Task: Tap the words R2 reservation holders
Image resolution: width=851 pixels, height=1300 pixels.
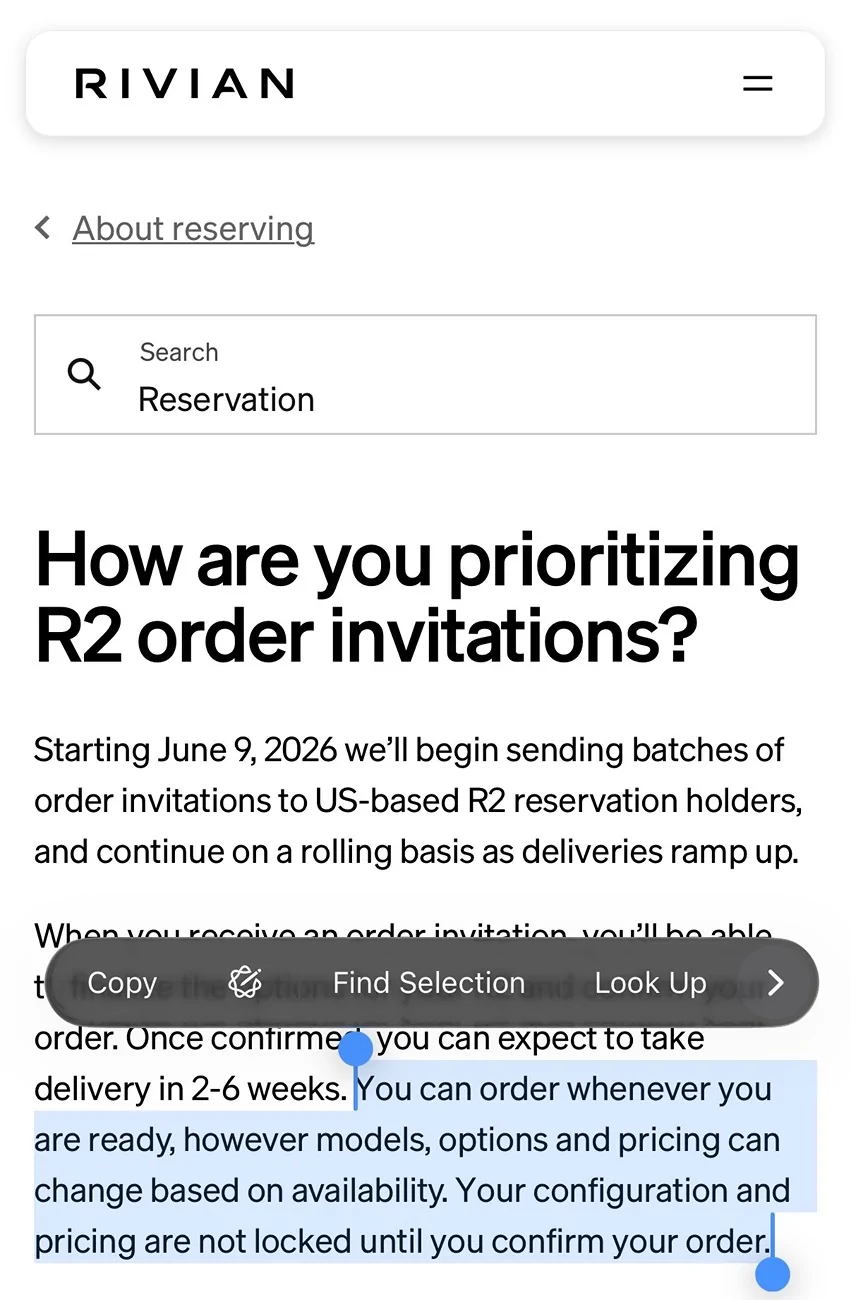Action: pyautogui.click(x=633, y=801)
